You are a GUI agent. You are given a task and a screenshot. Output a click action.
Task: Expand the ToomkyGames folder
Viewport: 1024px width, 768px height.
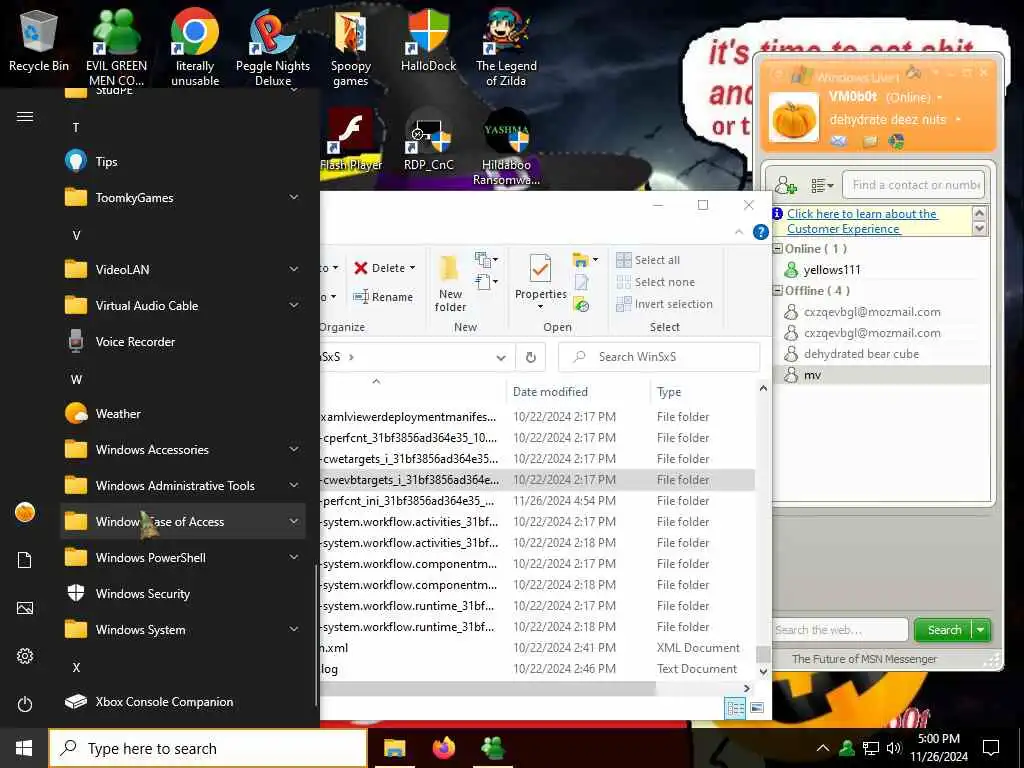183,197
